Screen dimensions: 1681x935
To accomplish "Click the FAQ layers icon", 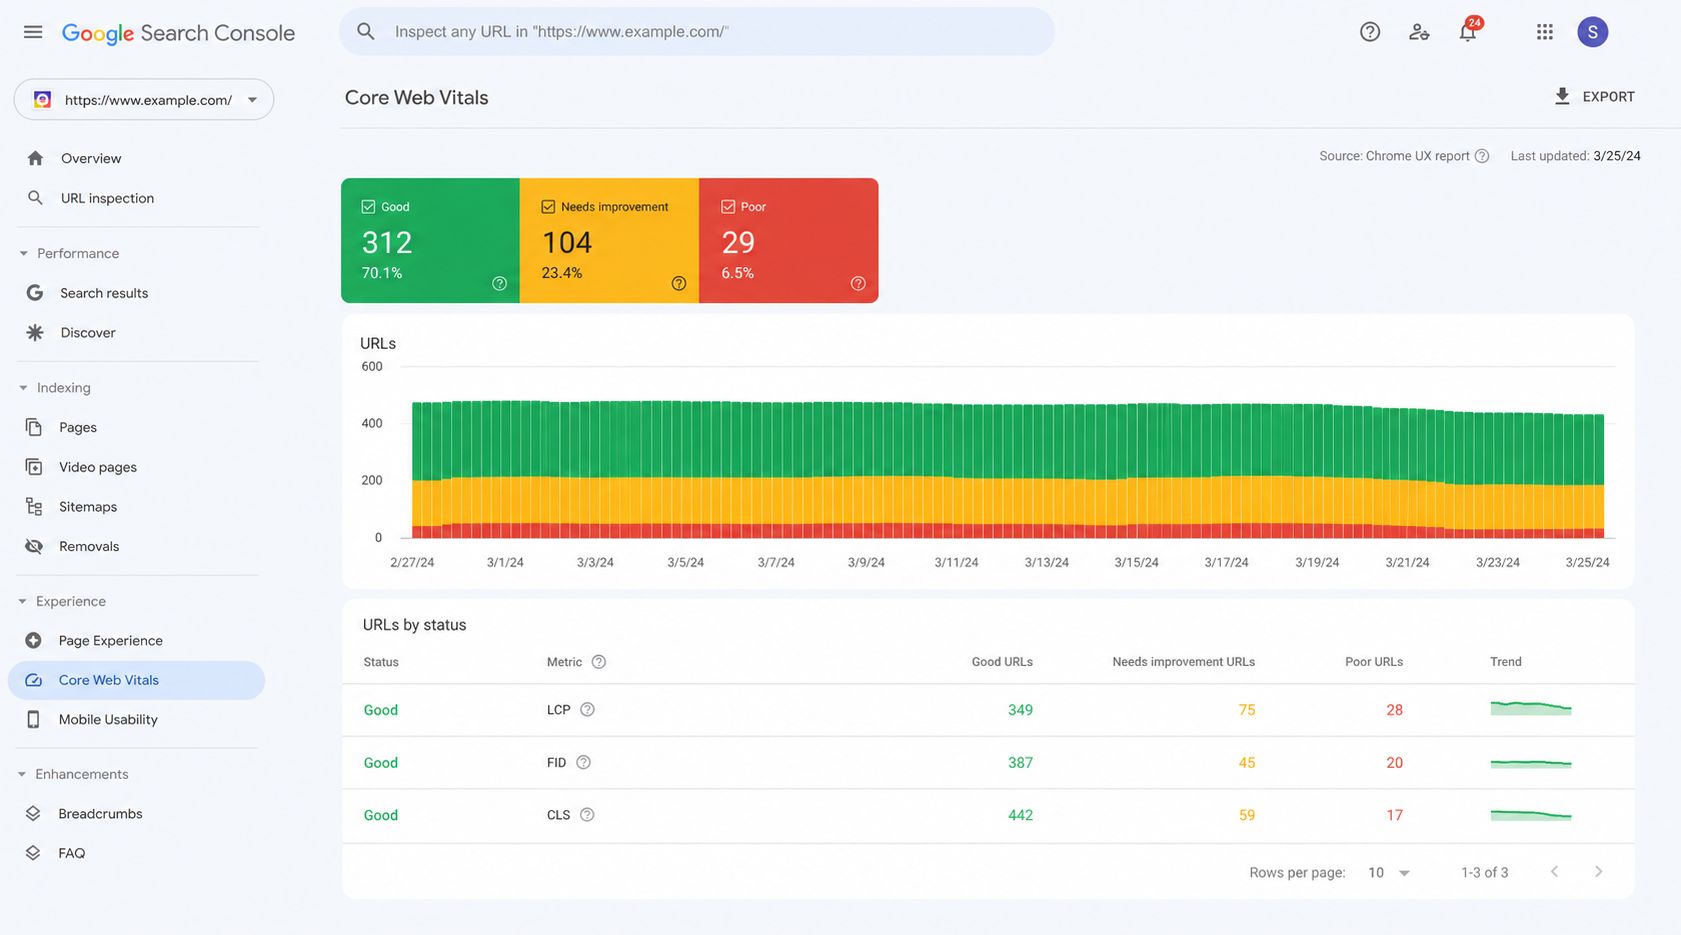I will pyautogui.click(x=34, y=853).
